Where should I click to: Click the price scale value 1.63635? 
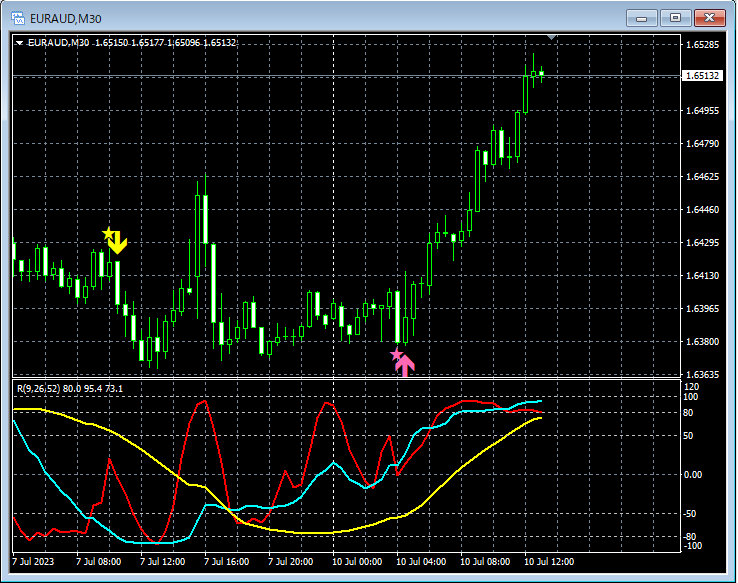(702, 374)
